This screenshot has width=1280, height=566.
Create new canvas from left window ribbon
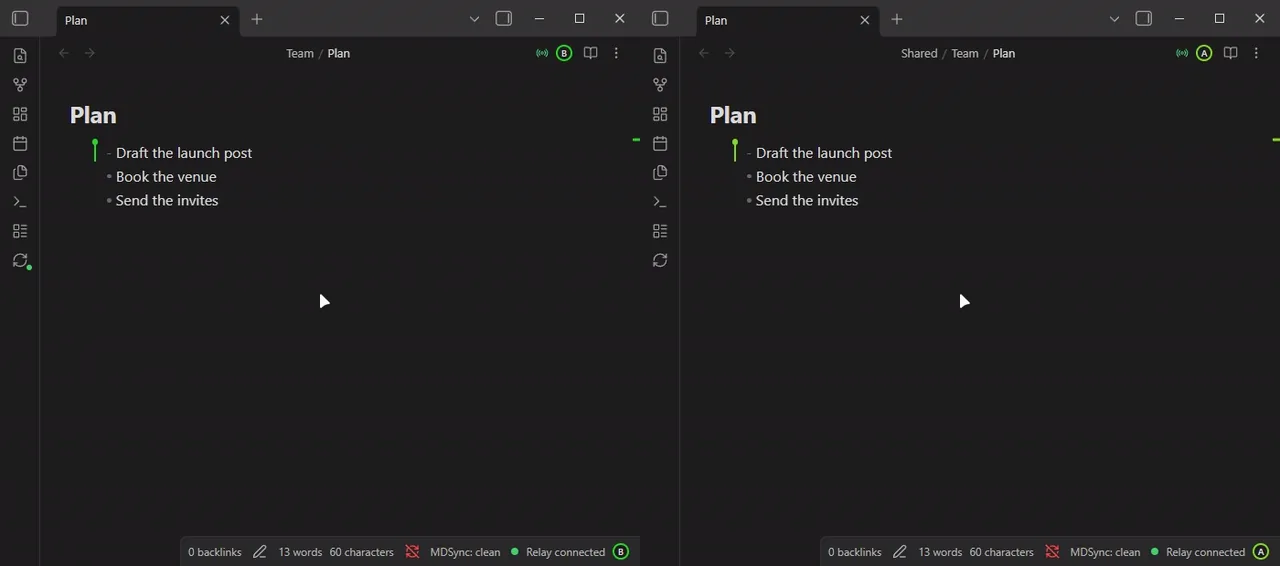[20, 114]
